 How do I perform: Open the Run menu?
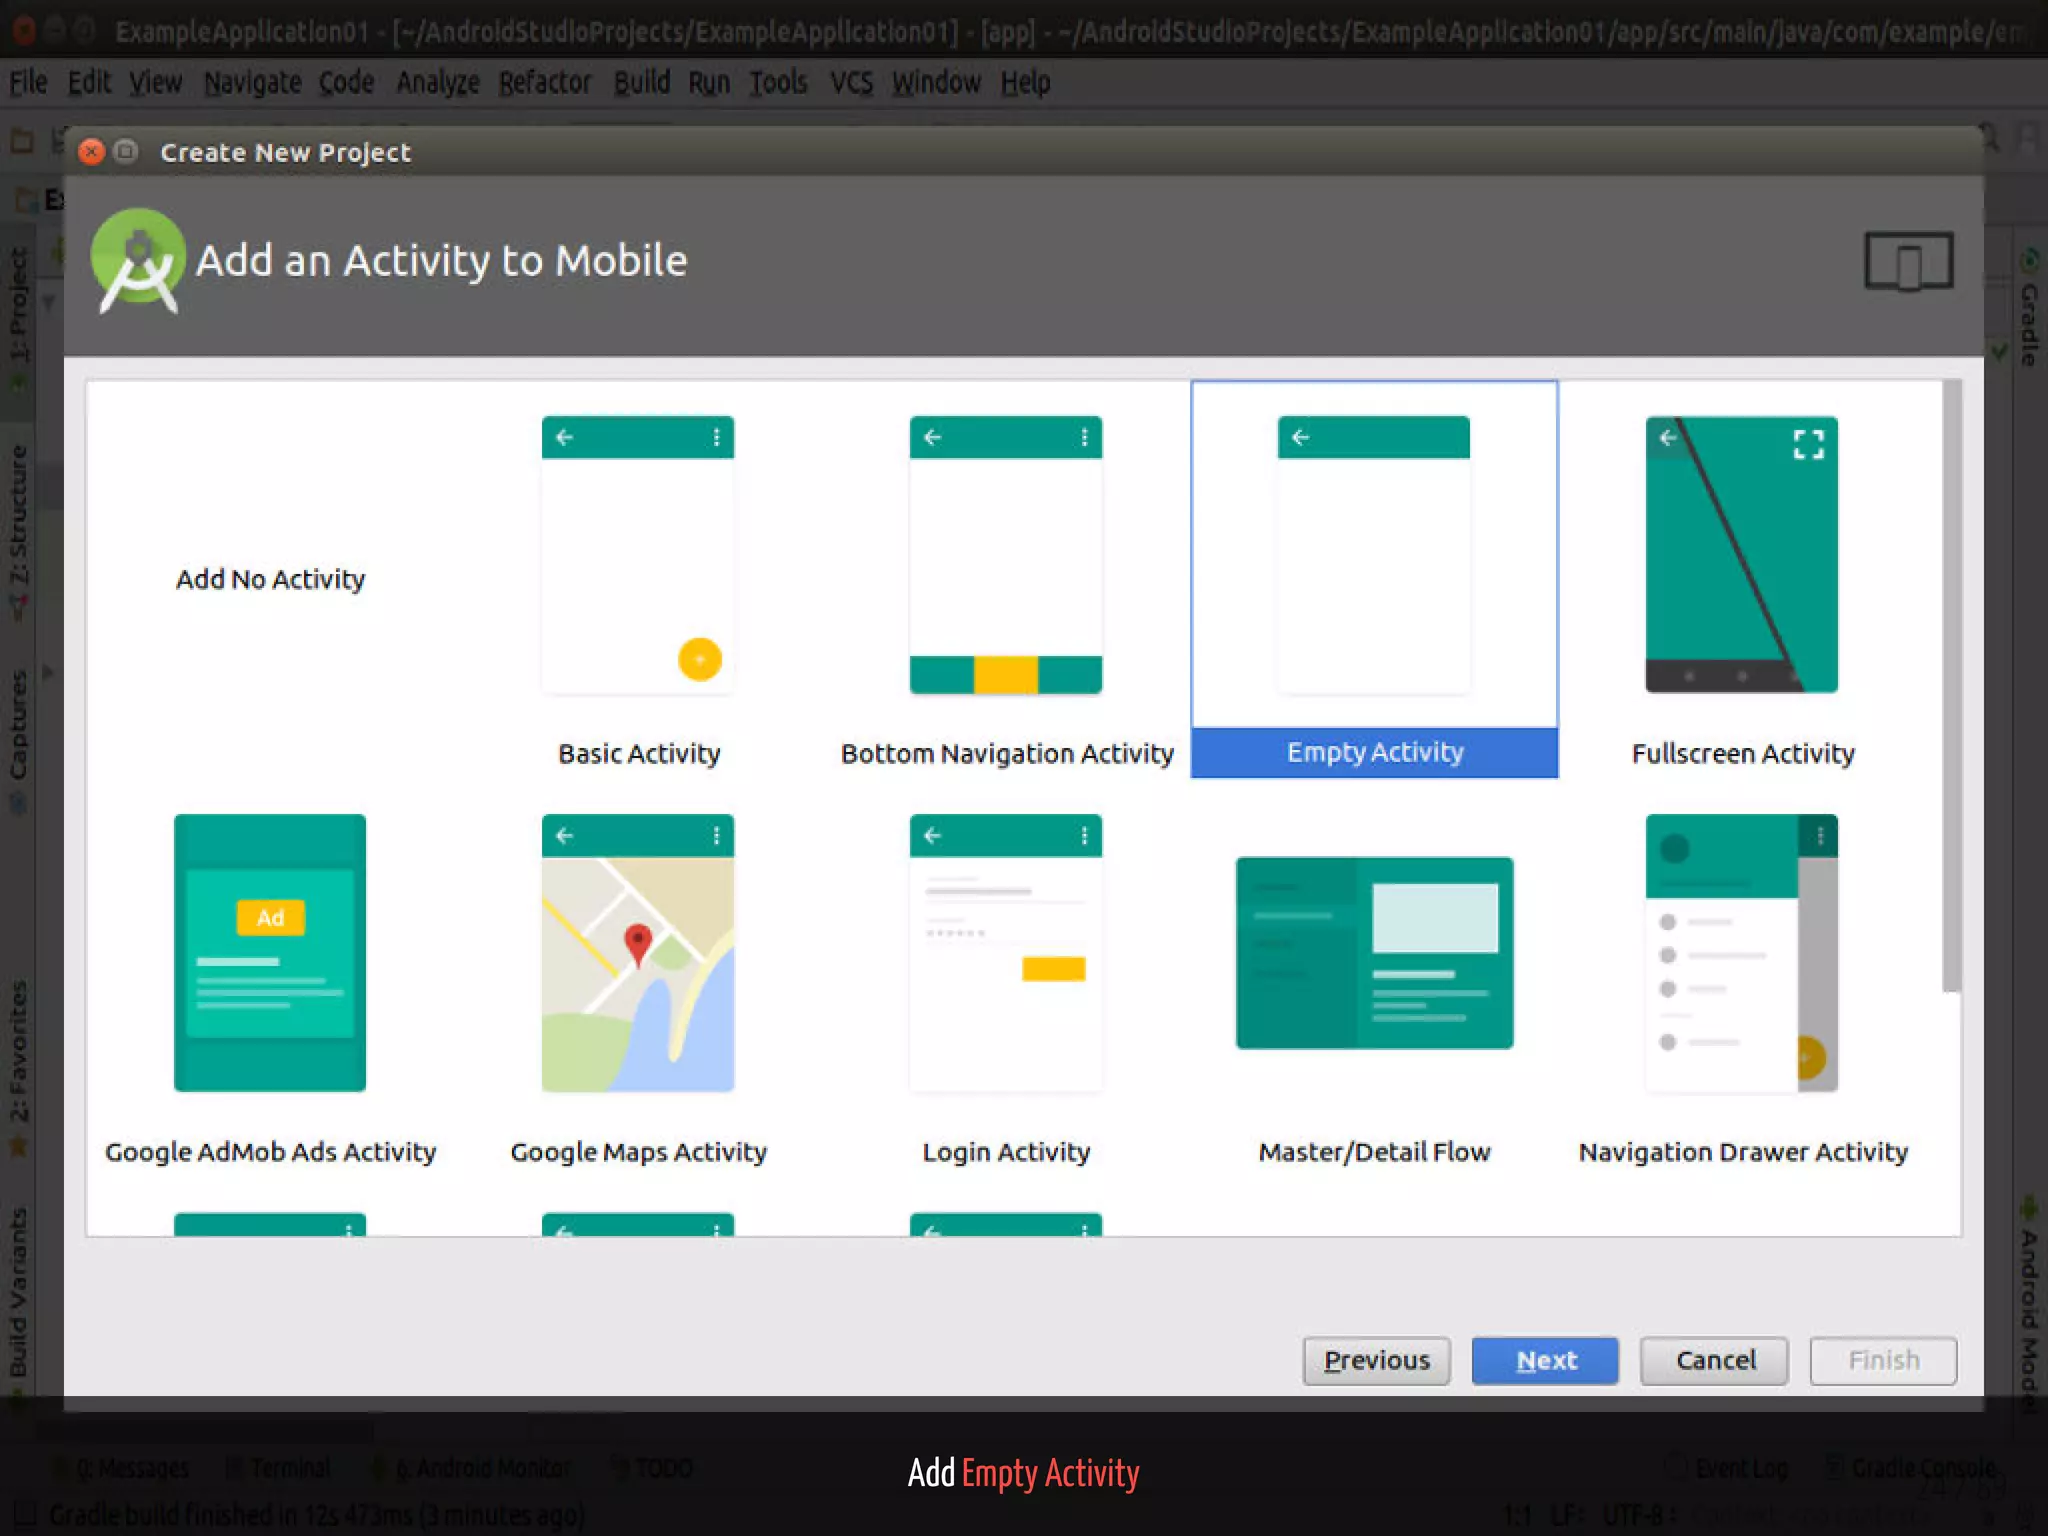point(709,82)
